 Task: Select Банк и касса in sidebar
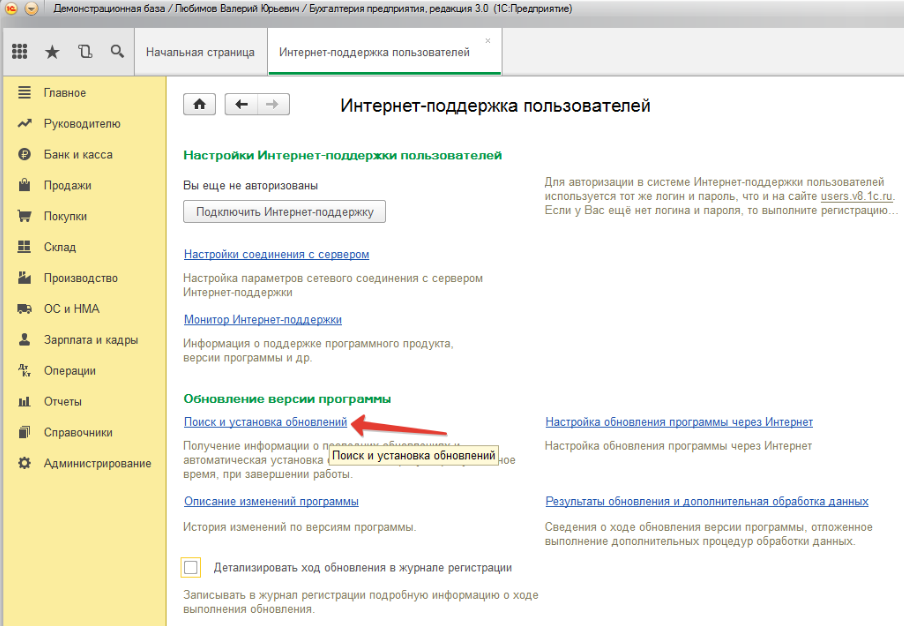coord(77,155)
